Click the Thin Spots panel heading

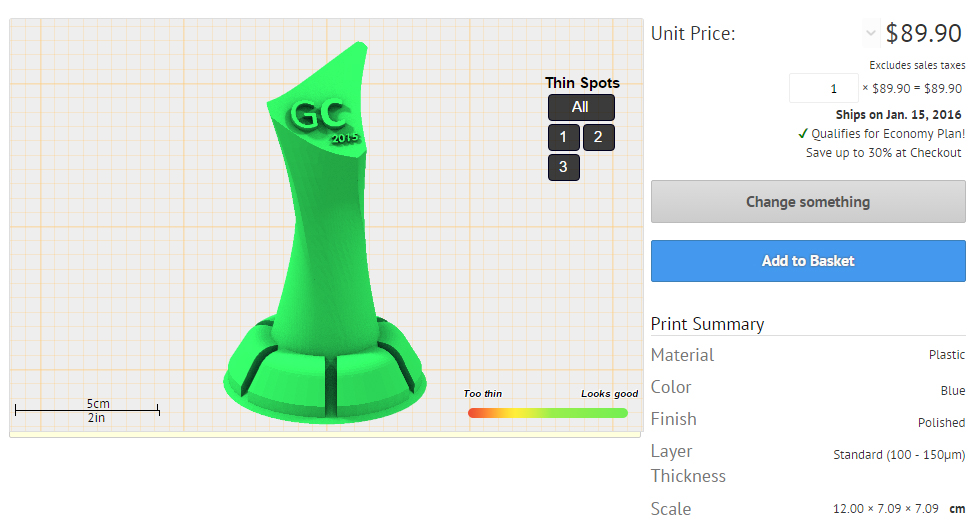(583, 83)
